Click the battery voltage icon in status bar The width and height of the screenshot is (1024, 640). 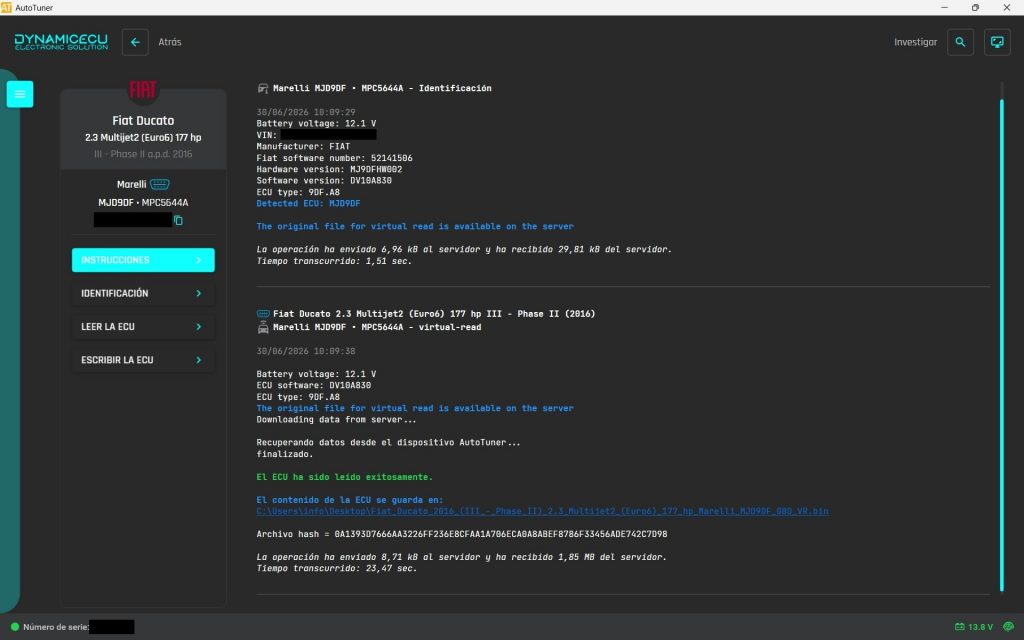959,626
